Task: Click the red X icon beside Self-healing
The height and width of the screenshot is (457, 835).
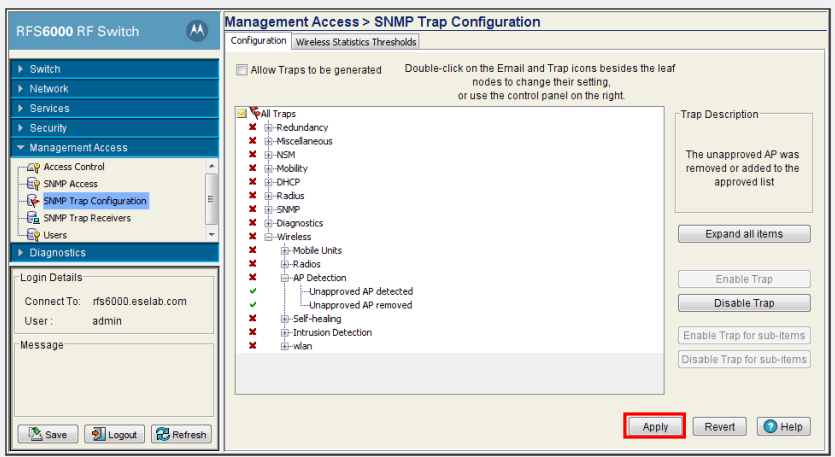Action: 253,318
